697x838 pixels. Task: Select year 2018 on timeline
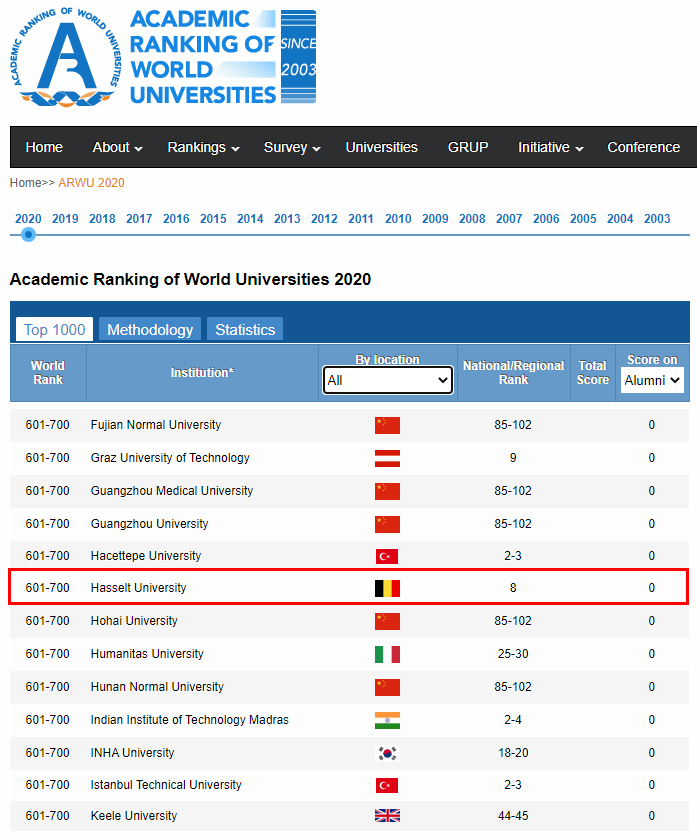[x=102, y=219]
